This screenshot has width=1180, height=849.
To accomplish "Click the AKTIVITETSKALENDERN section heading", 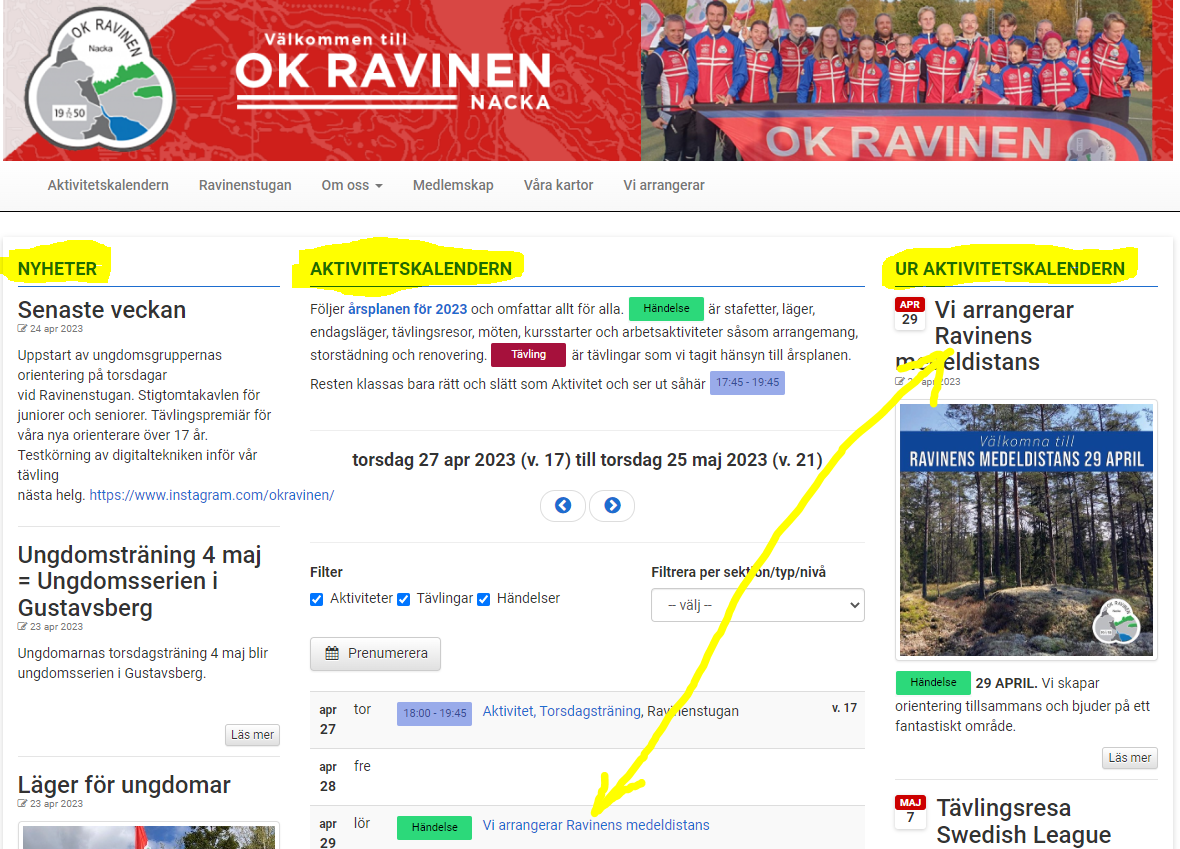I will click(411, 269).
